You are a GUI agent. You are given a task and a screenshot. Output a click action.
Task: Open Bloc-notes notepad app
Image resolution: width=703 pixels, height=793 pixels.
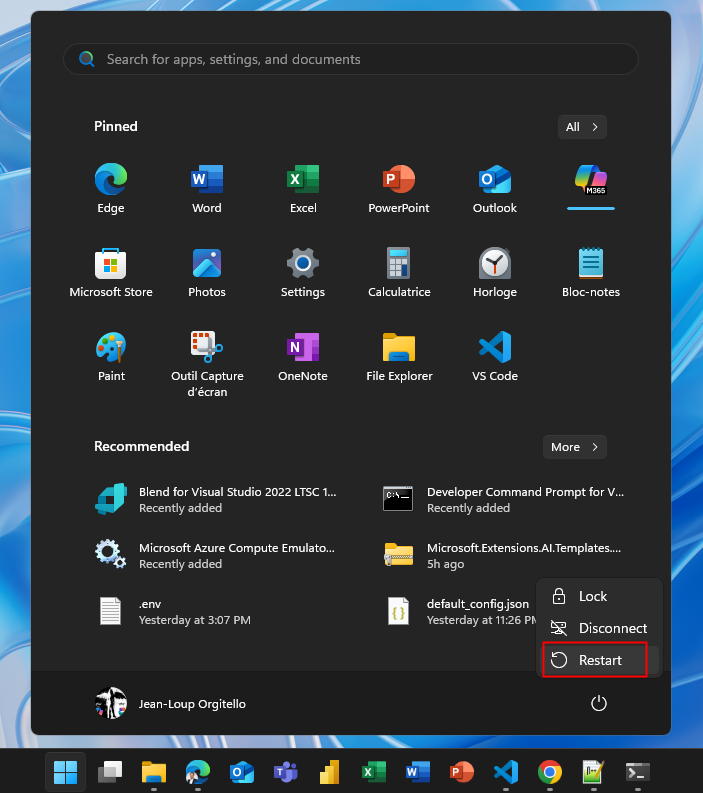tap(591, 272)
